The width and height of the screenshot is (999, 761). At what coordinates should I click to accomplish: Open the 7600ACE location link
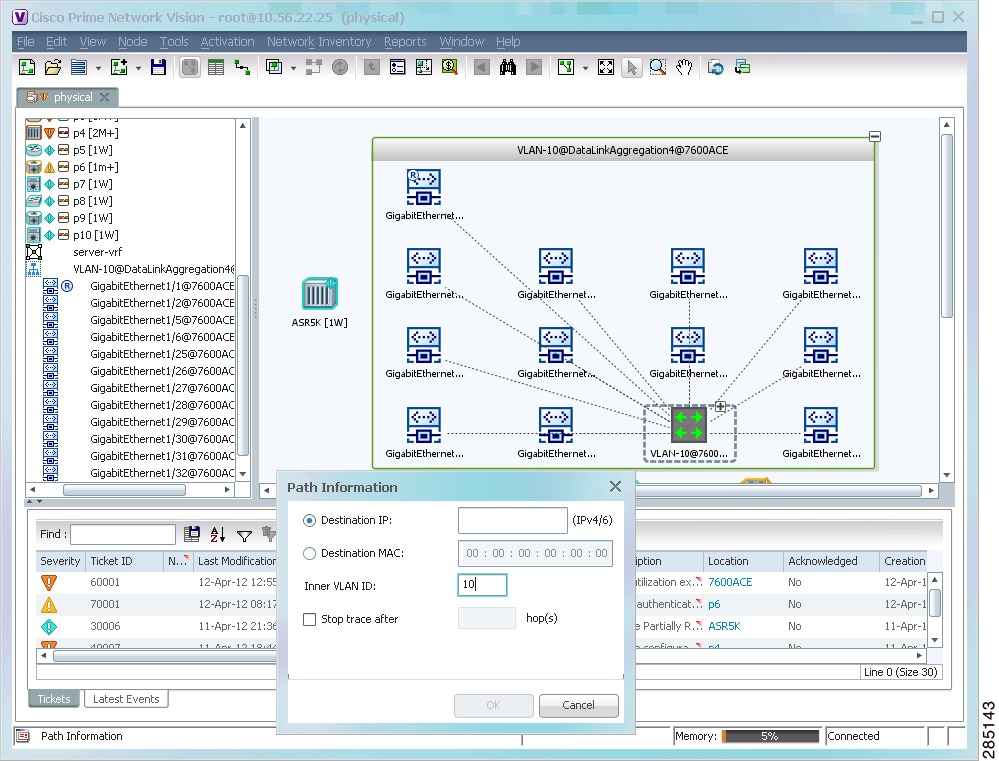[x=730, y=583]
